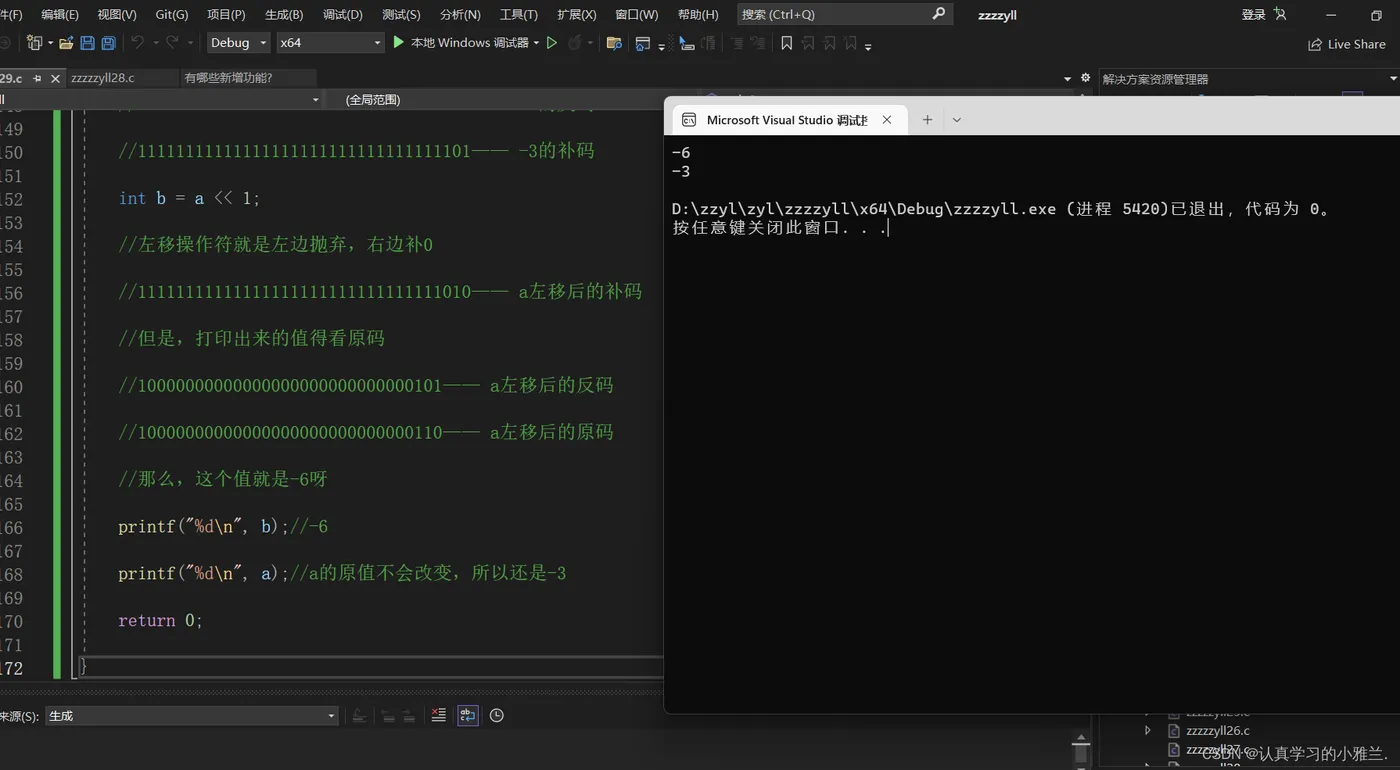Open the Git(G) menu
The height and width of the screenshot is (770, 1400).
[x=172, y=14]
